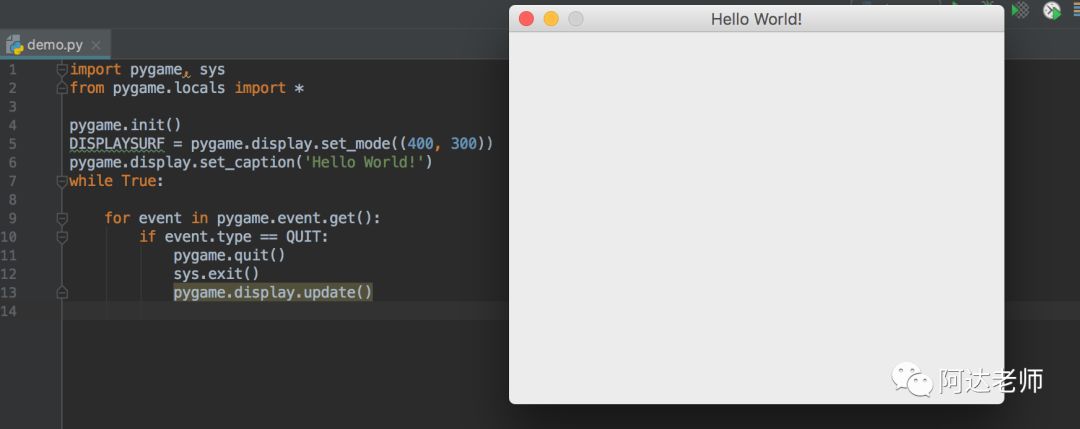Click the pygame.init() statement
This screenshot has width=1080, height=429.
coord(125,125)
